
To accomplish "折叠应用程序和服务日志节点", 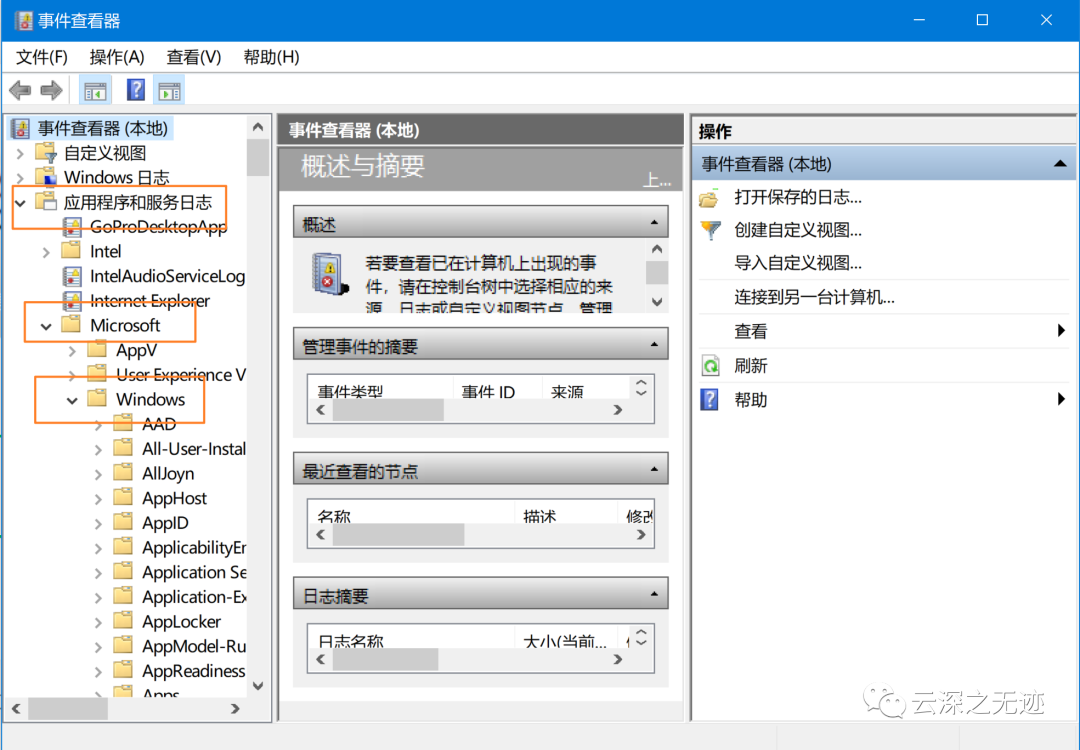I will pyautogui.click(x=22, y=201).
